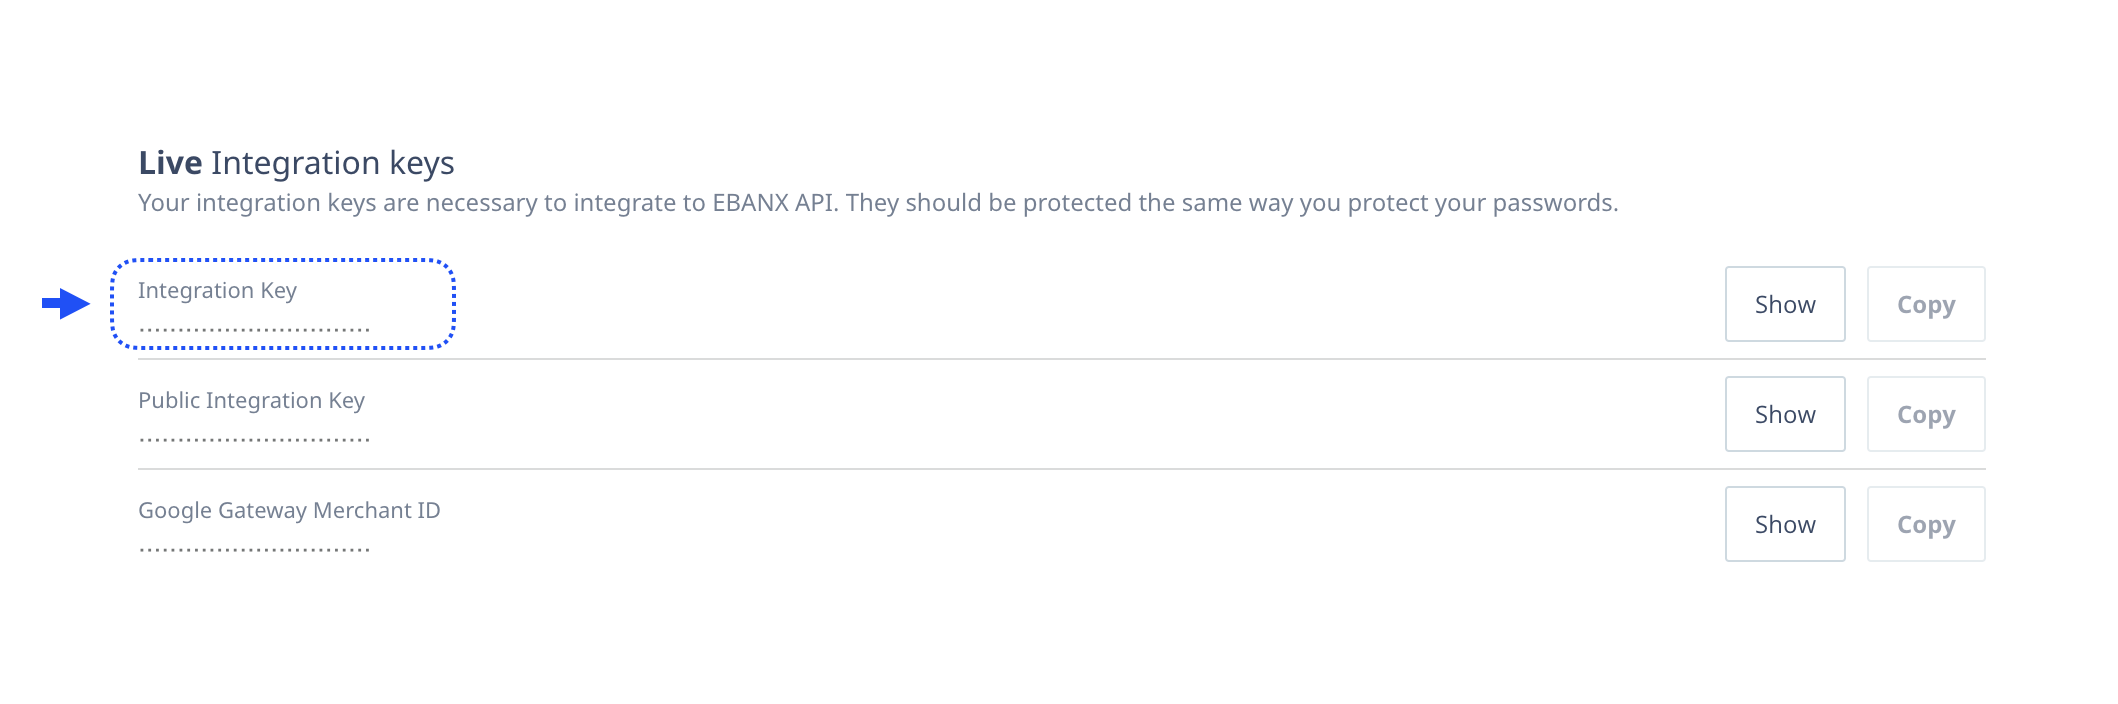2118x704 pixels.
Task: Click the masked Integration Key dots
Action: (254, 329)
